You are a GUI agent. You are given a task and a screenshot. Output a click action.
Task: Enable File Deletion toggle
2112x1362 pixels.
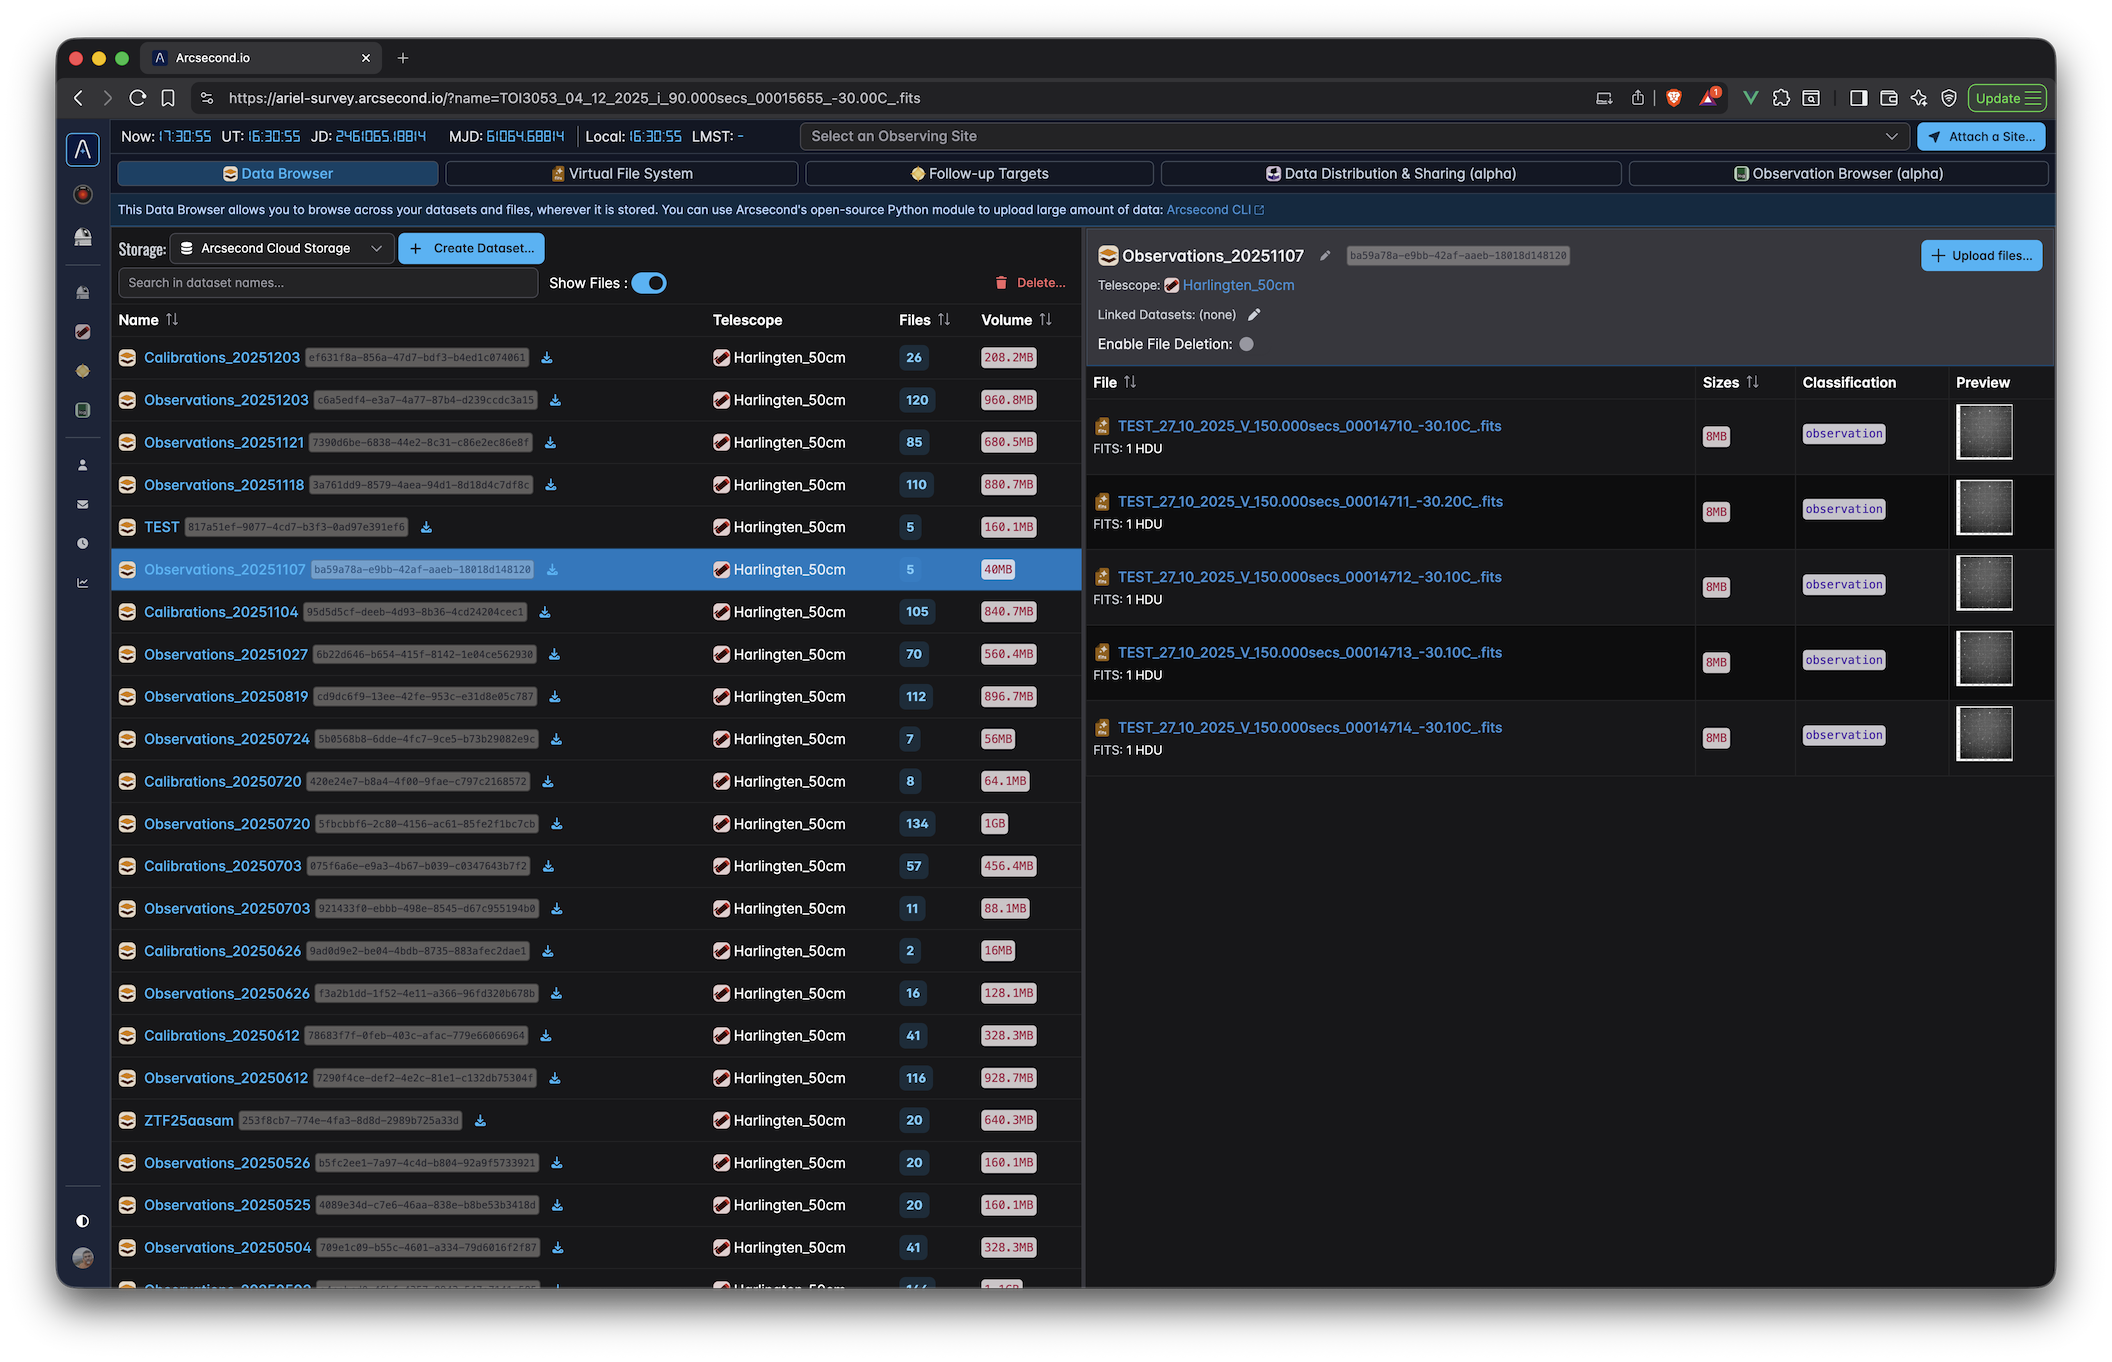(x=1246, y=344)
